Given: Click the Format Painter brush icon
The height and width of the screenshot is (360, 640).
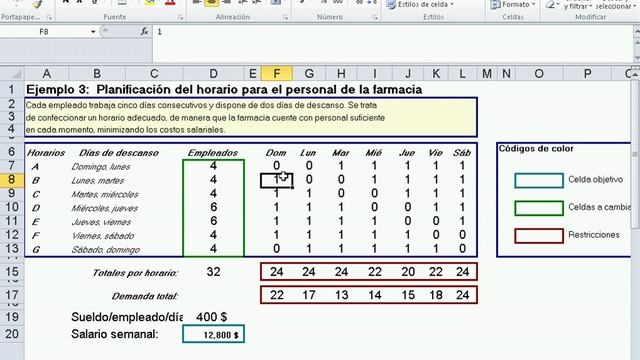Looking at the screenshot, I should [x=37, y=4].
